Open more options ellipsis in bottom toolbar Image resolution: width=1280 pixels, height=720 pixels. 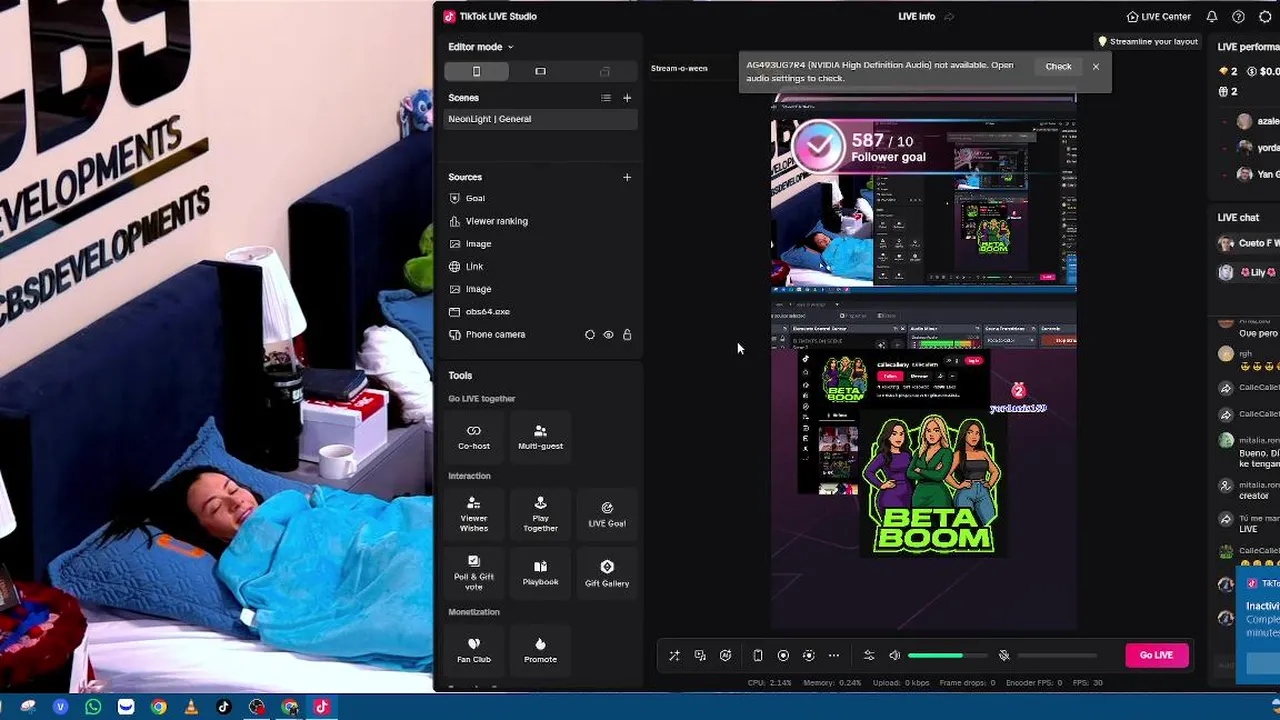(x=834, y=656)
